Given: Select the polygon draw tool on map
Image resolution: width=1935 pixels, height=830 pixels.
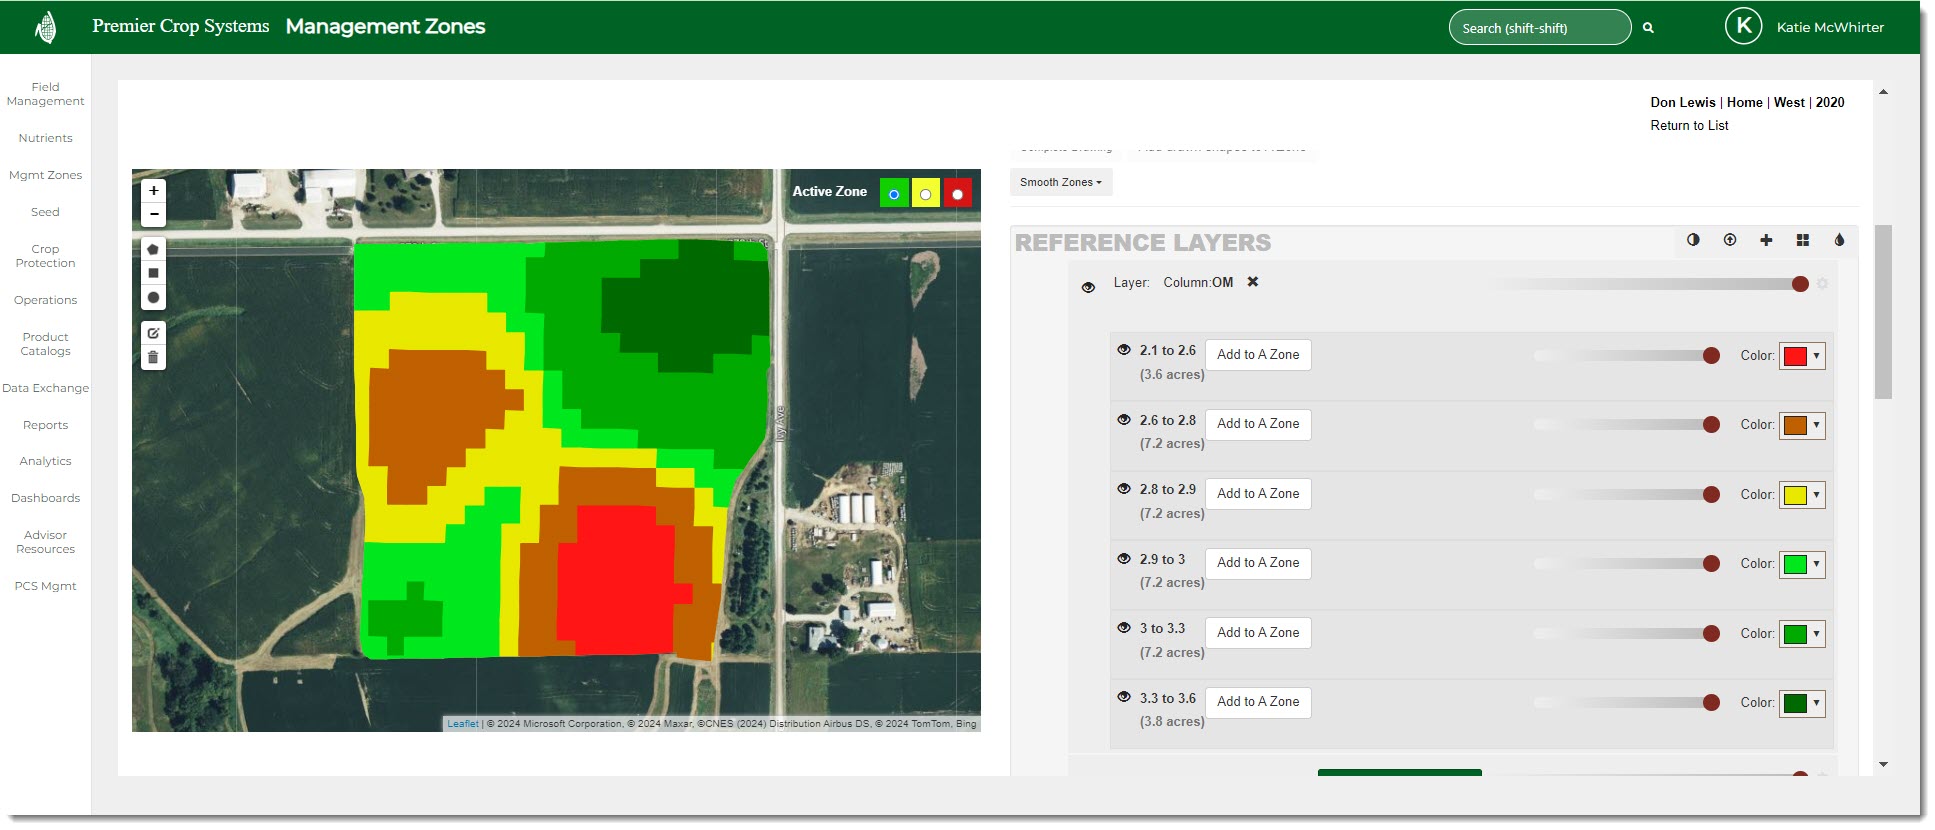Looking at the screenshot, I should (x=153, y=249).
